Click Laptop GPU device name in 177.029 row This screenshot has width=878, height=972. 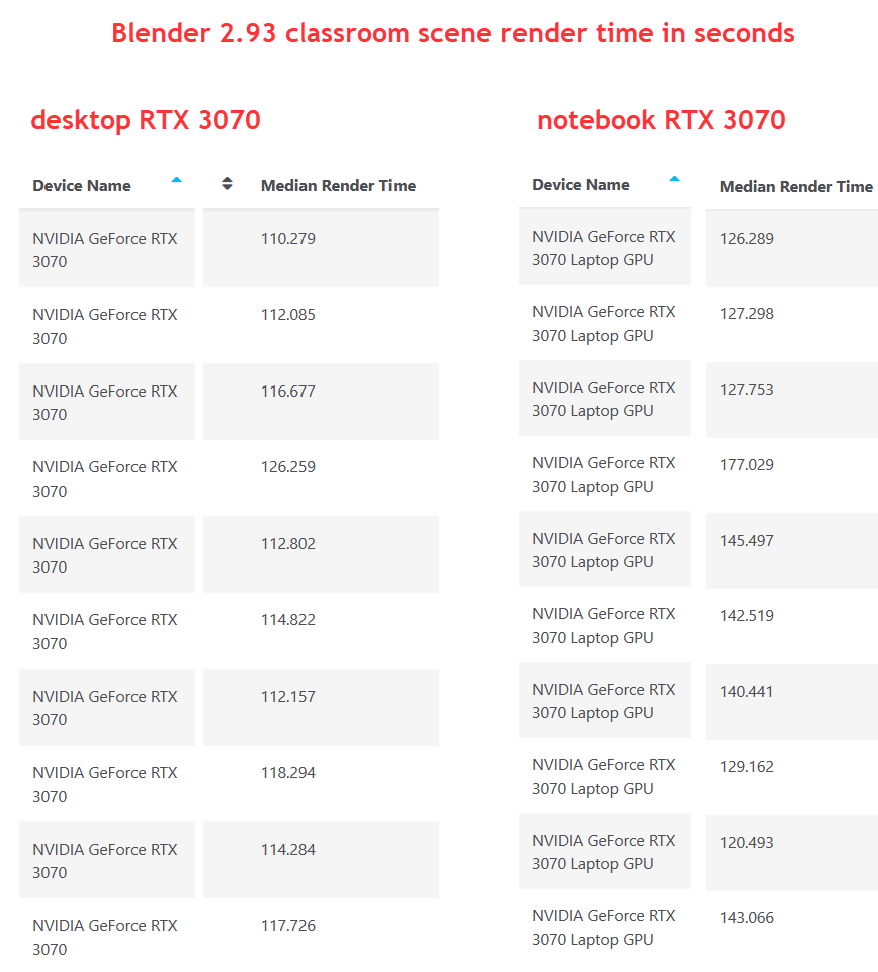(x=604, y=475)
